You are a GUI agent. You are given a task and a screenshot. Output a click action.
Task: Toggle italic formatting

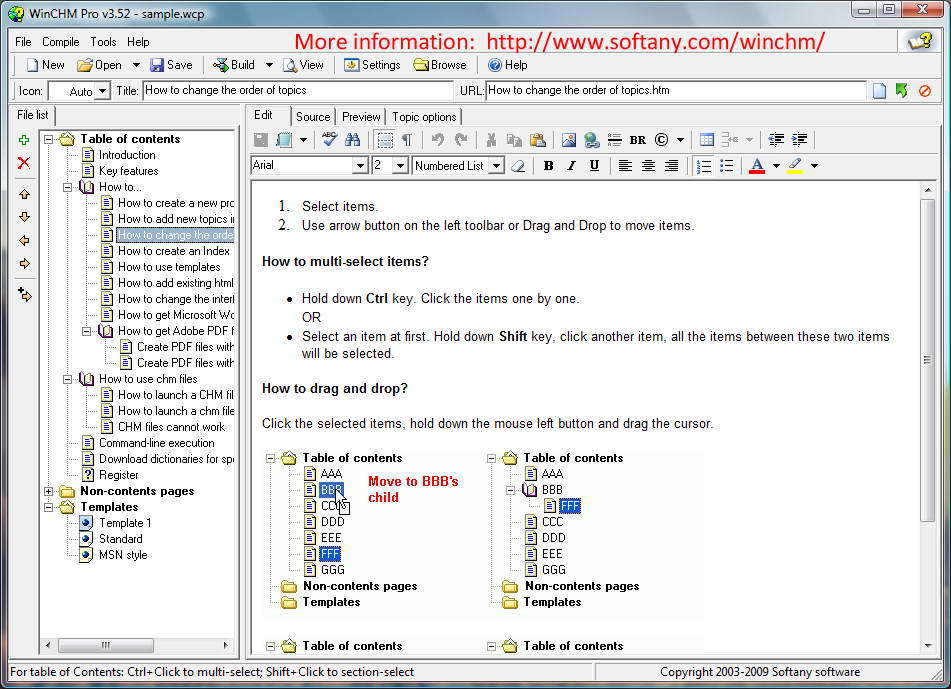[x=571, y=166]
